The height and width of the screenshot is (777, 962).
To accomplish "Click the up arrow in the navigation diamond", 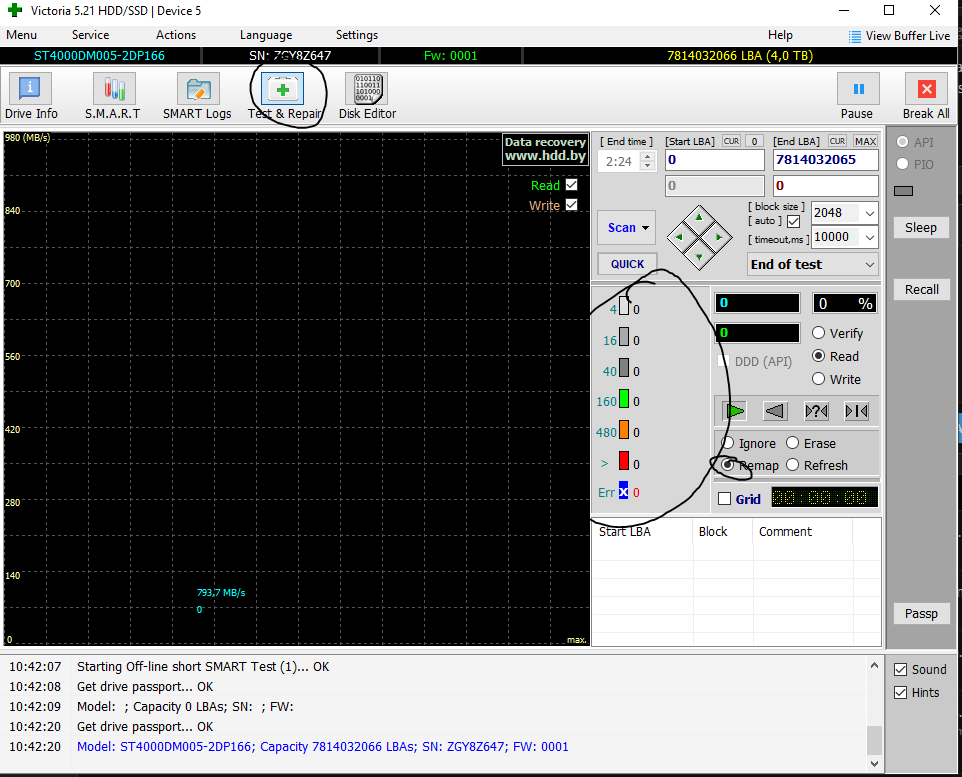I will pos(699,217).
